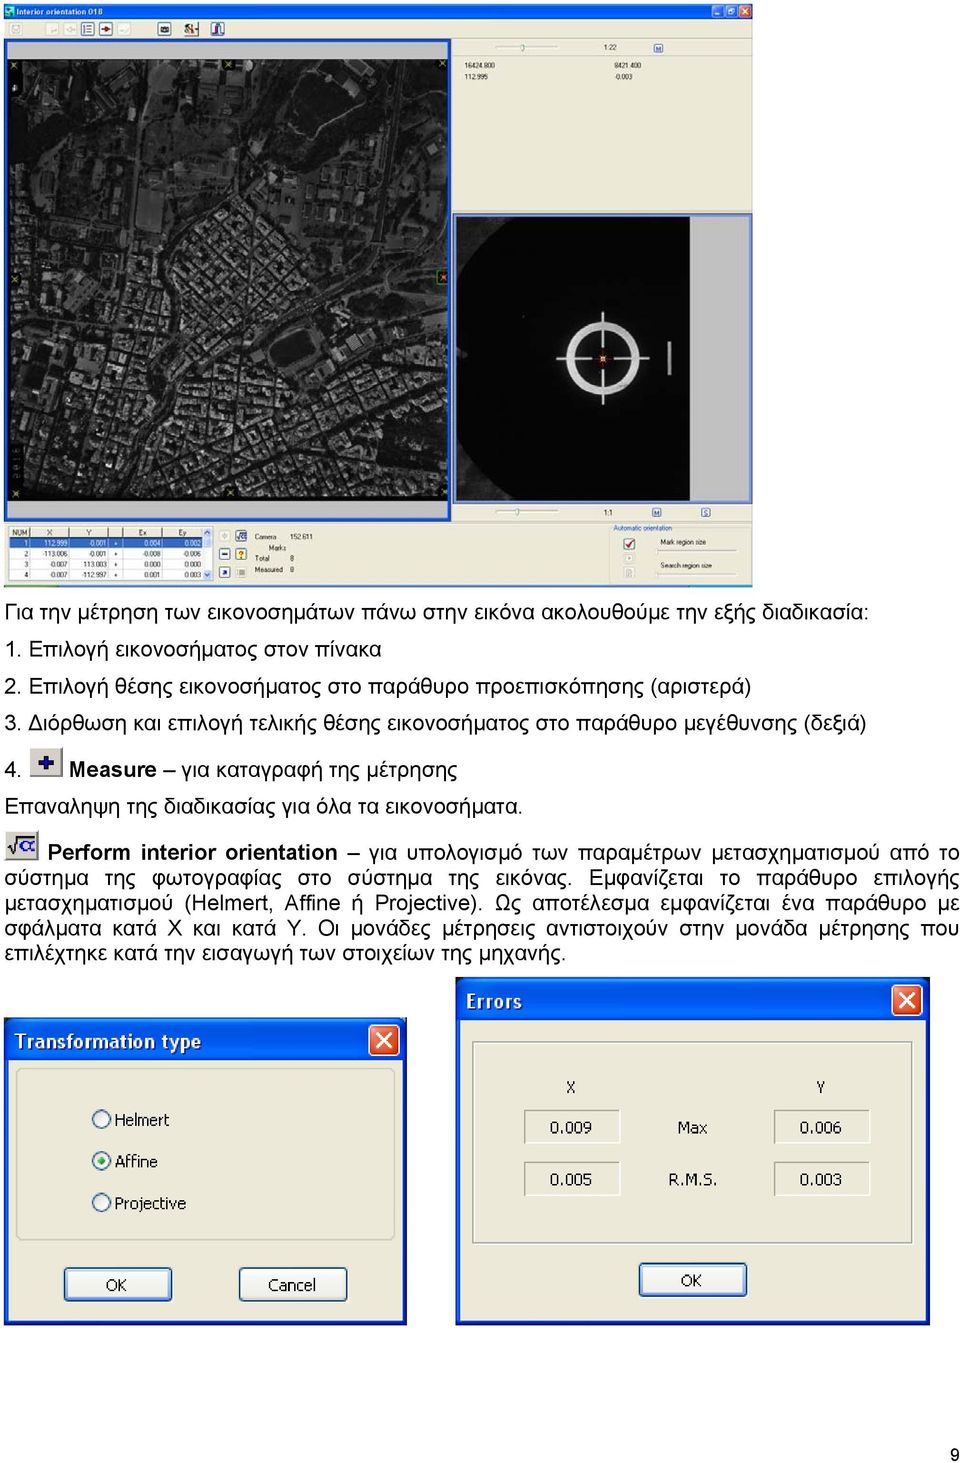The height and width of the screenshot is (1463, 960).
Task: Click the R.M.S. X field 0.005
Action: [x=571, y=1179]
